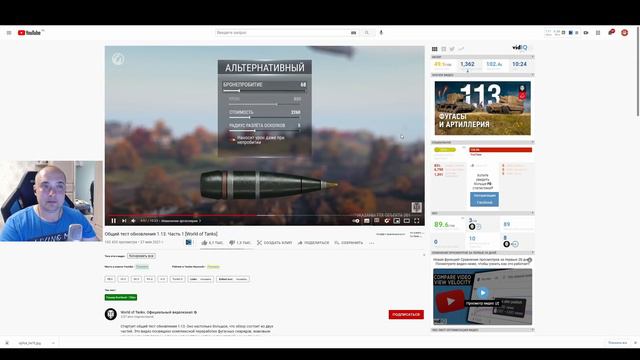Switch to miniplayer mode
640x360 pixels.
(x=397, y=221)
